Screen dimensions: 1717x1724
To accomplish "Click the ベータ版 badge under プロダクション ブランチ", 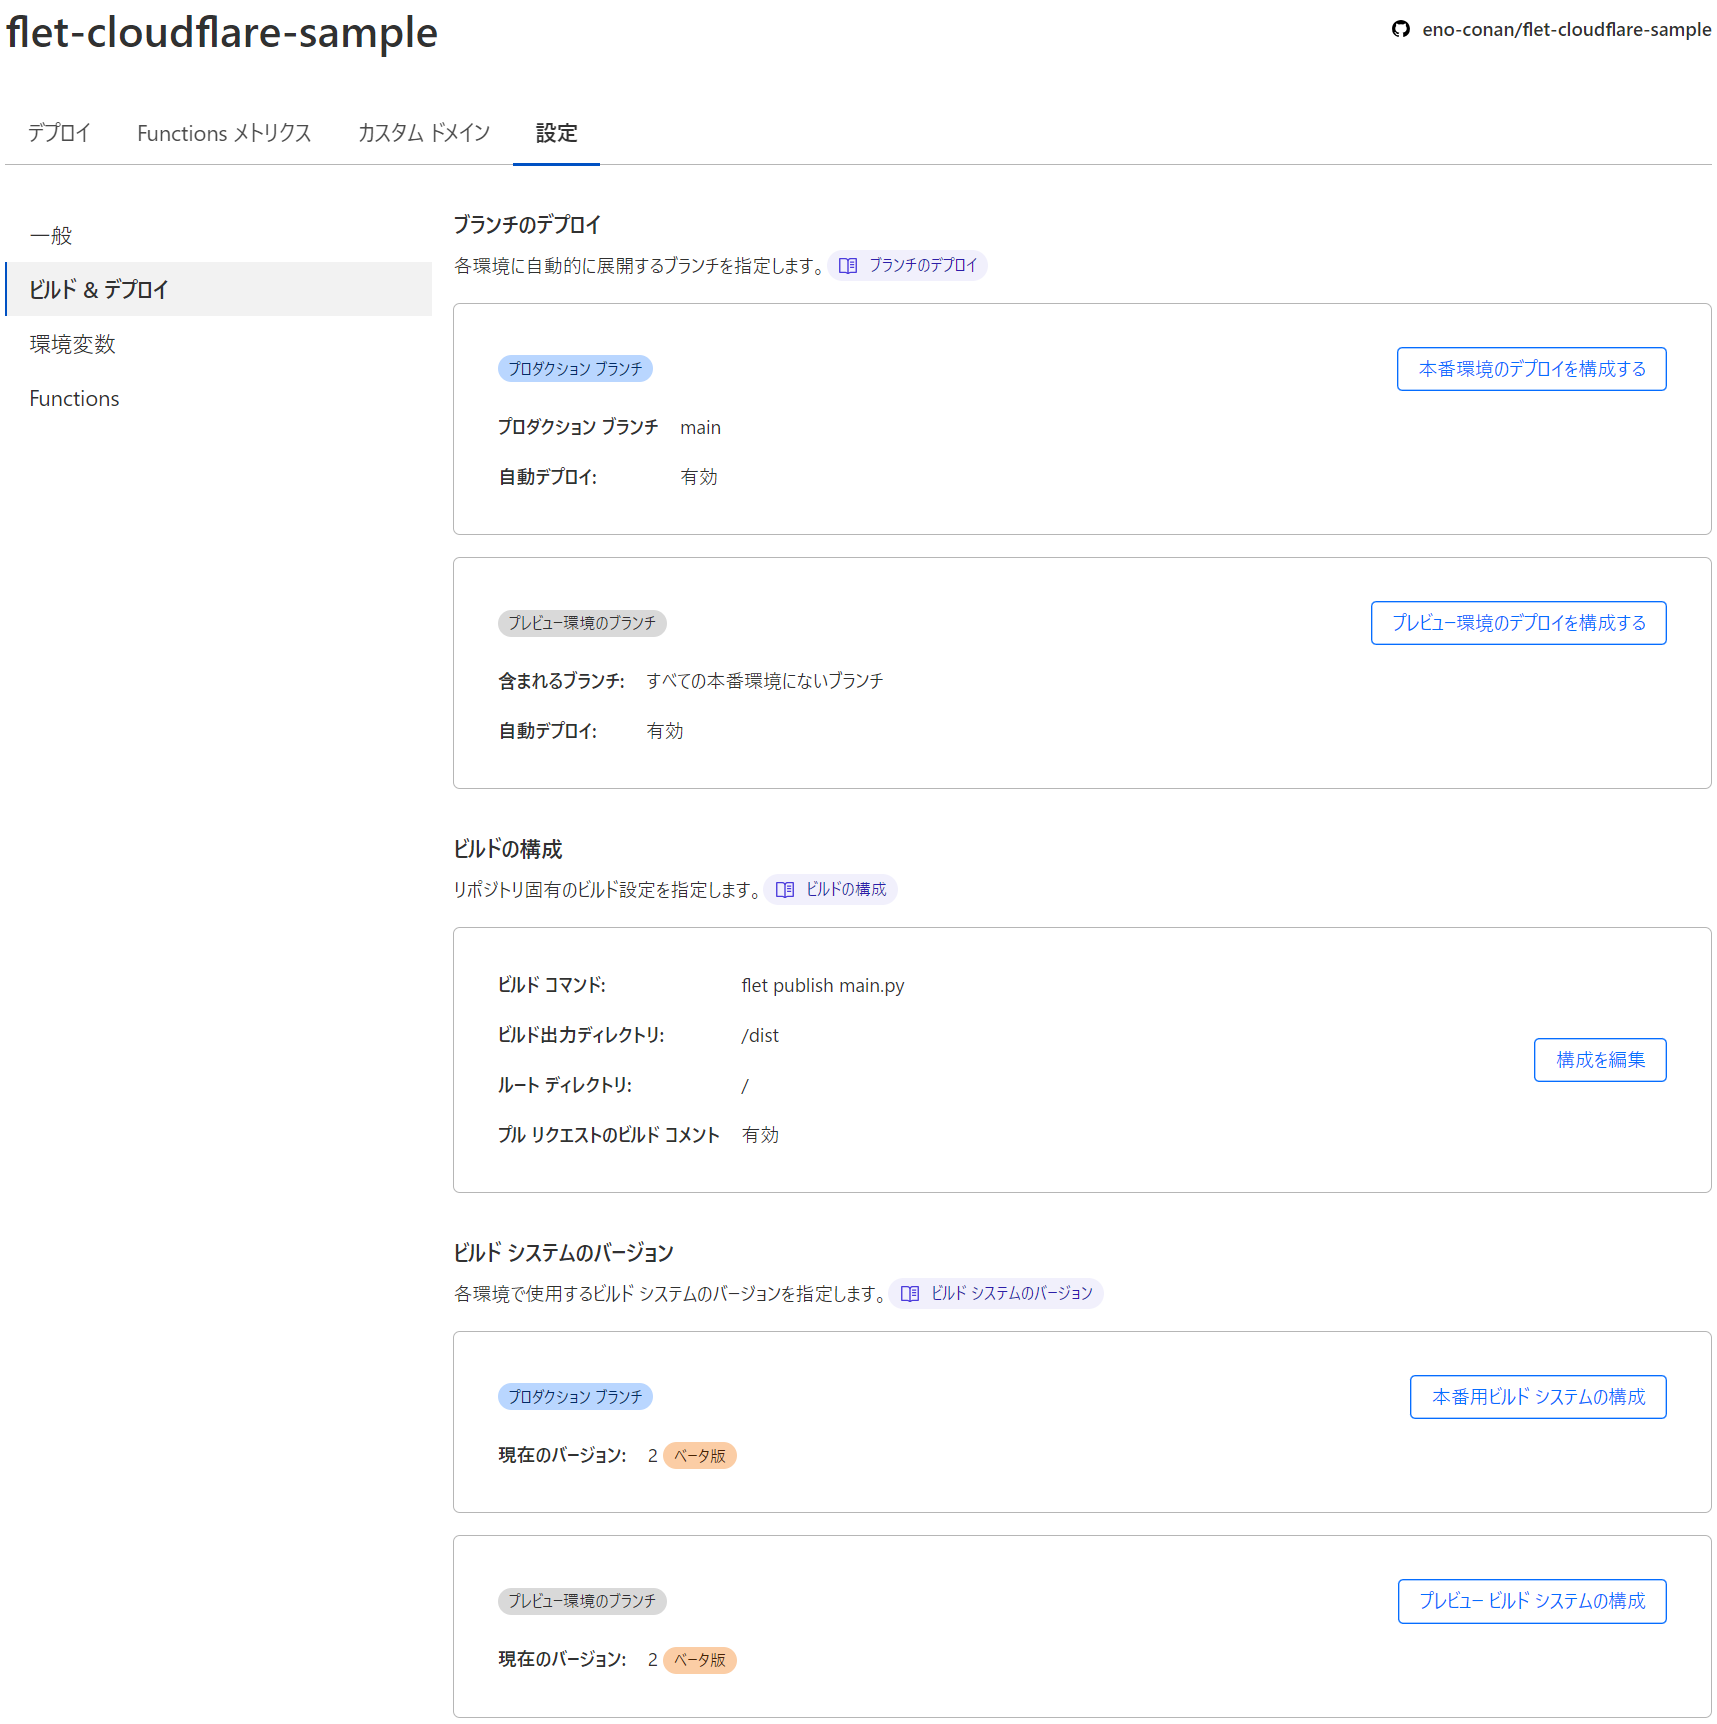I will [700, 1456].
